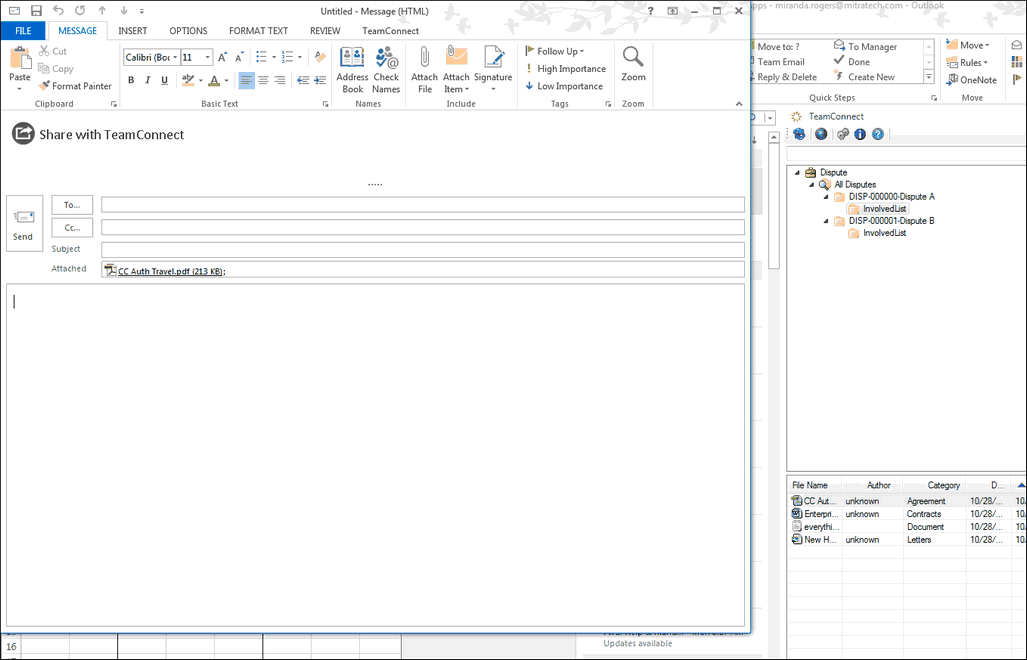The image size is (1027, 660).
Task: Open the FILE tab
Action: (x=23, y=31)
